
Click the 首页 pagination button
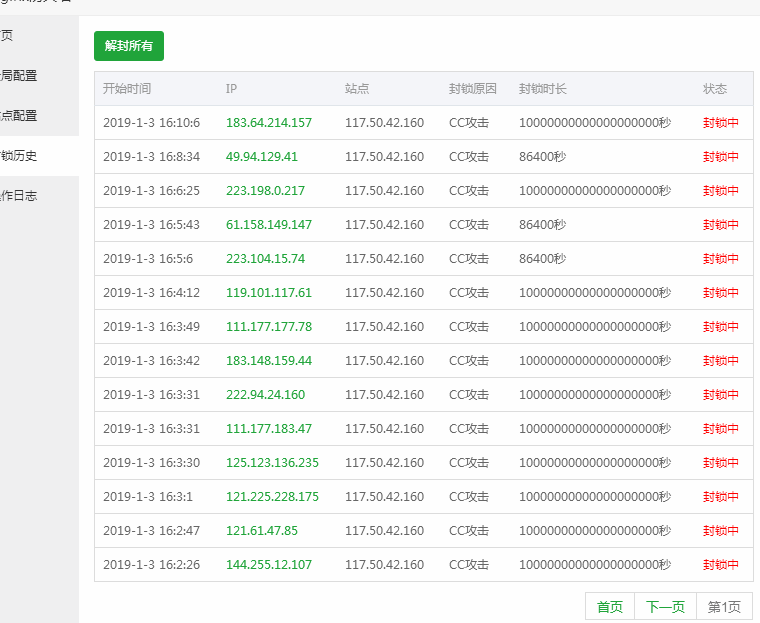(x=610, y=607)
